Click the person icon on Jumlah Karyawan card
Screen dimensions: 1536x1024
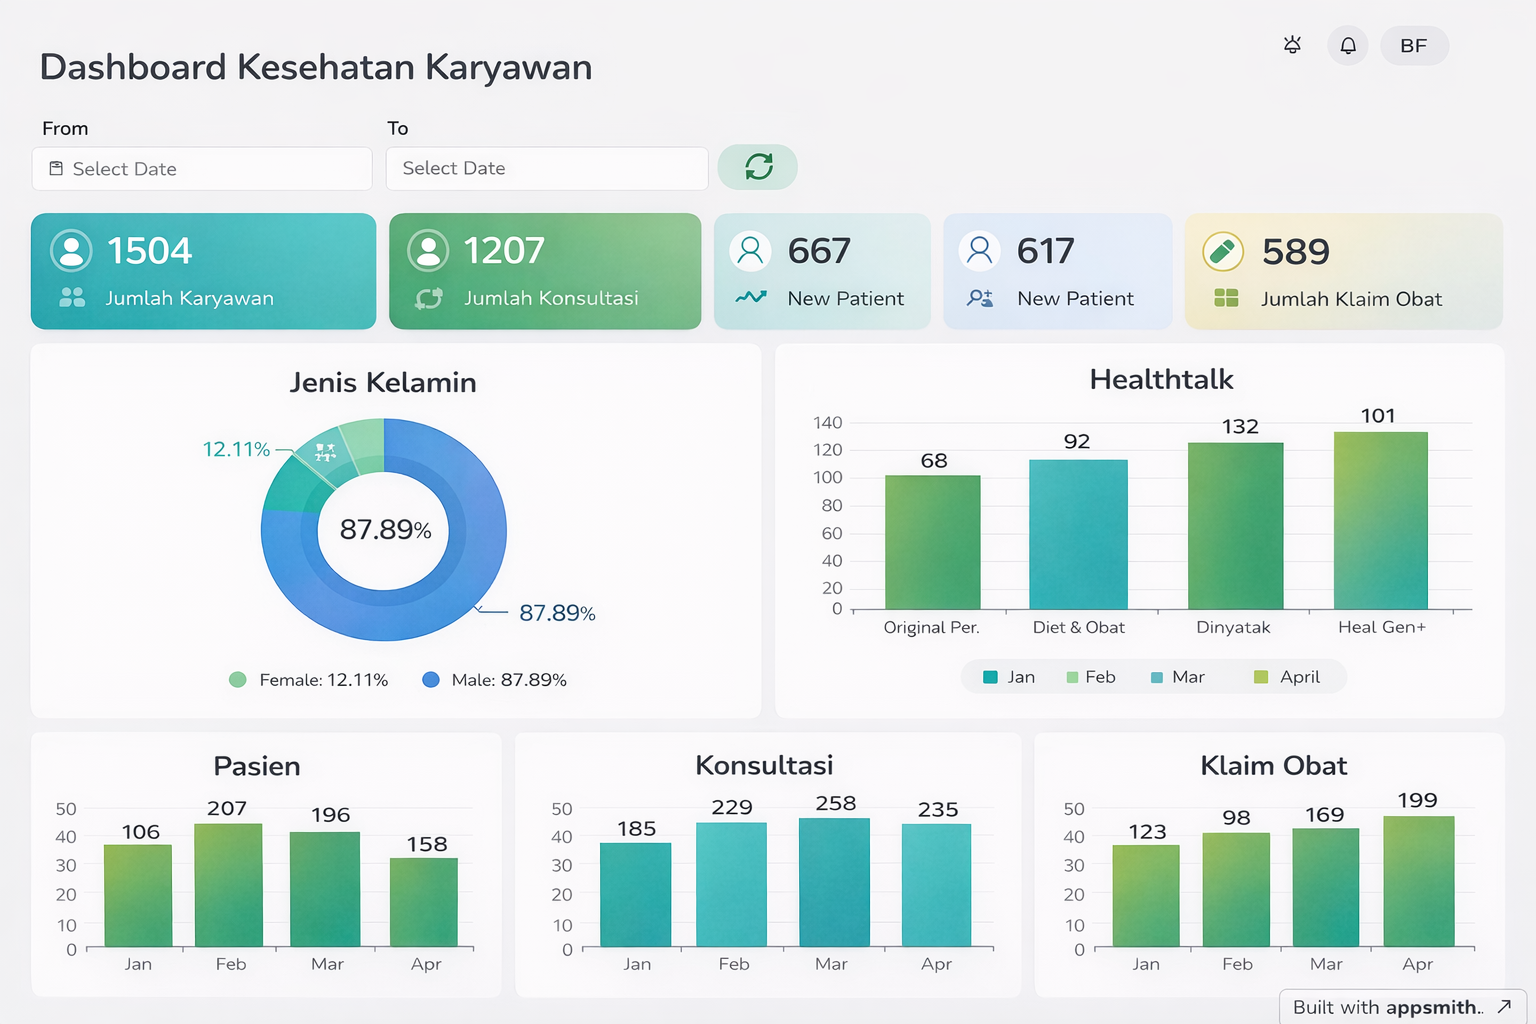click(70, 251)
